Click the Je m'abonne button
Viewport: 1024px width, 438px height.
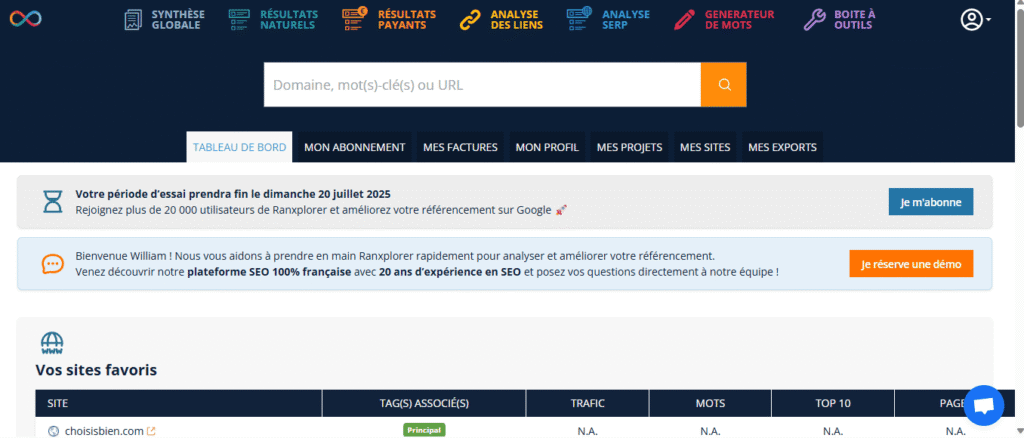click(931, 202)
